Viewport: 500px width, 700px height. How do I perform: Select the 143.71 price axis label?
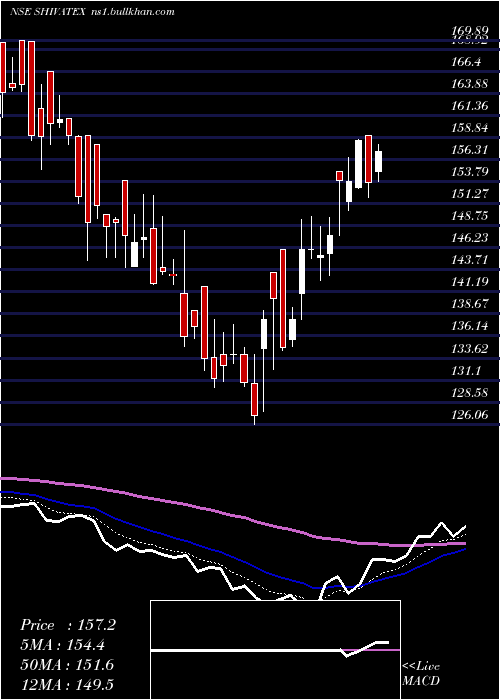(469, 260)
